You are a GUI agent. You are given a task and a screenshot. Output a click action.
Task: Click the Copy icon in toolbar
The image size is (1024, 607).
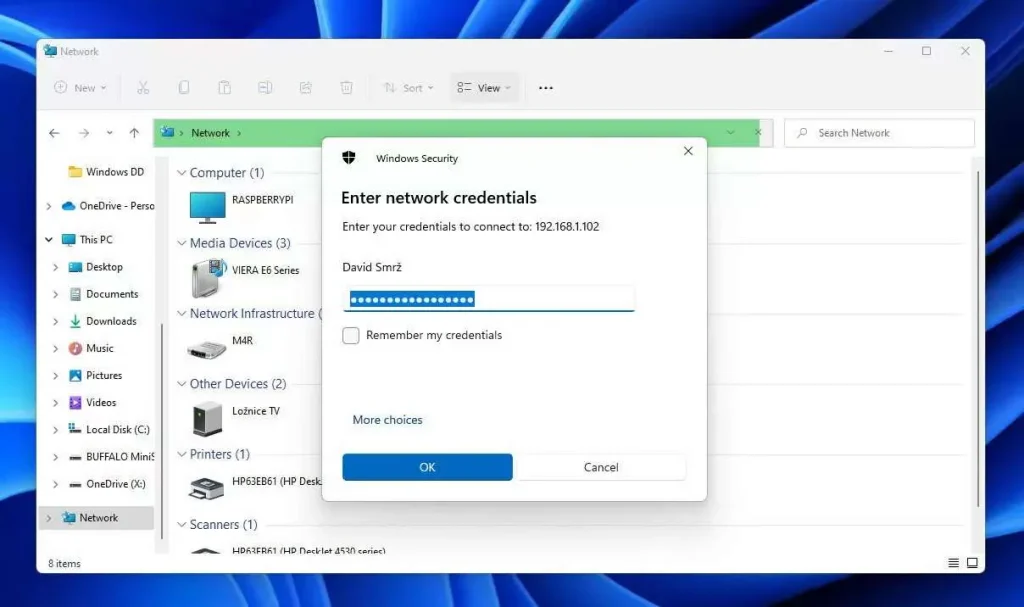[184, 88]
